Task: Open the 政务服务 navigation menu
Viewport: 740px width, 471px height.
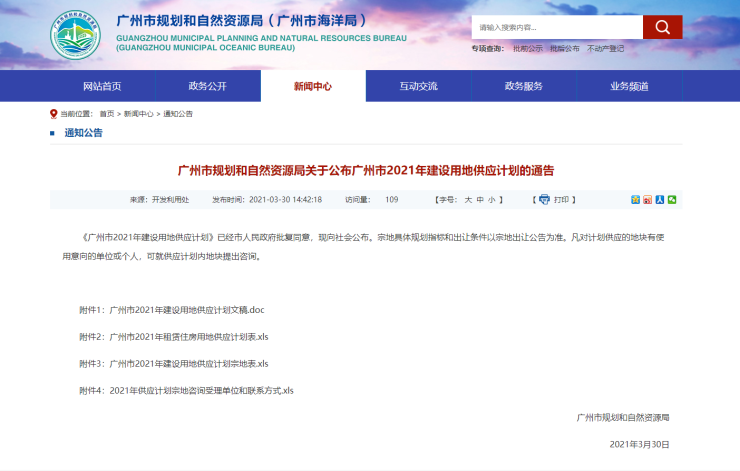Action: pos(524,86)
